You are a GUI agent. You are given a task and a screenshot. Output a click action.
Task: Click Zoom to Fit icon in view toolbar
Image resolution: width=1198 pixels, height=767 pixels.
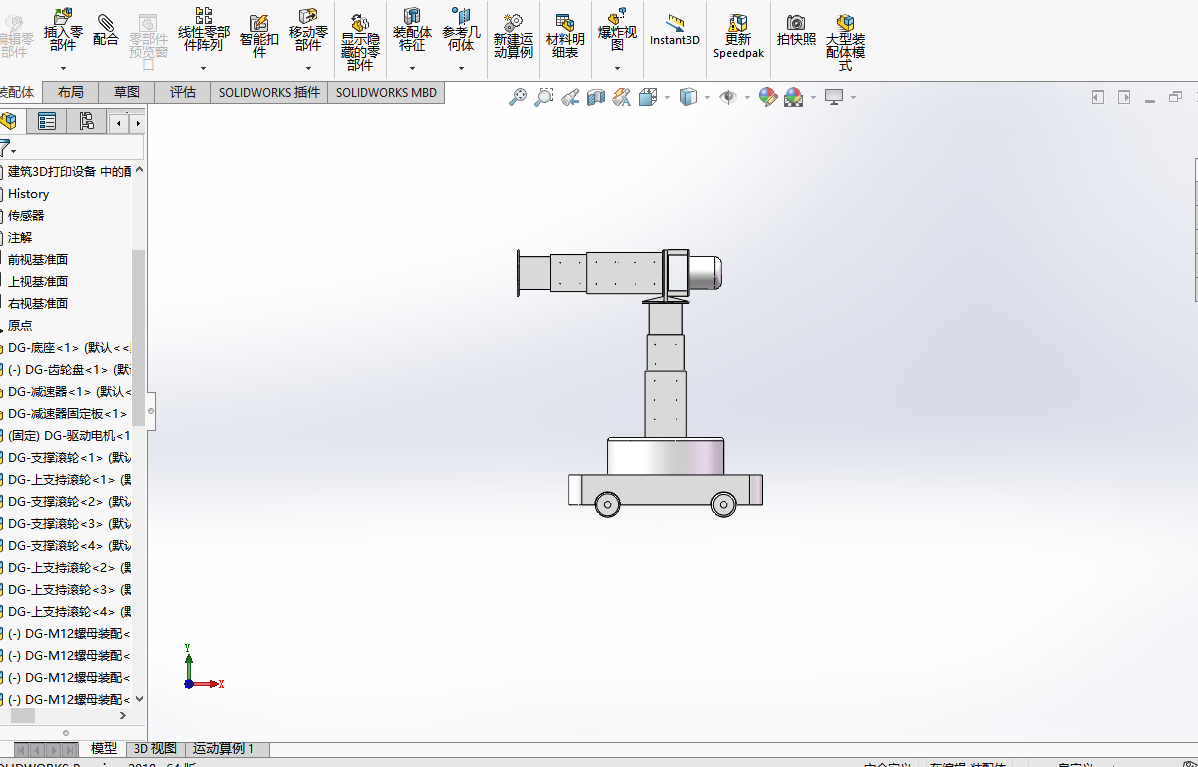[518, 97]
